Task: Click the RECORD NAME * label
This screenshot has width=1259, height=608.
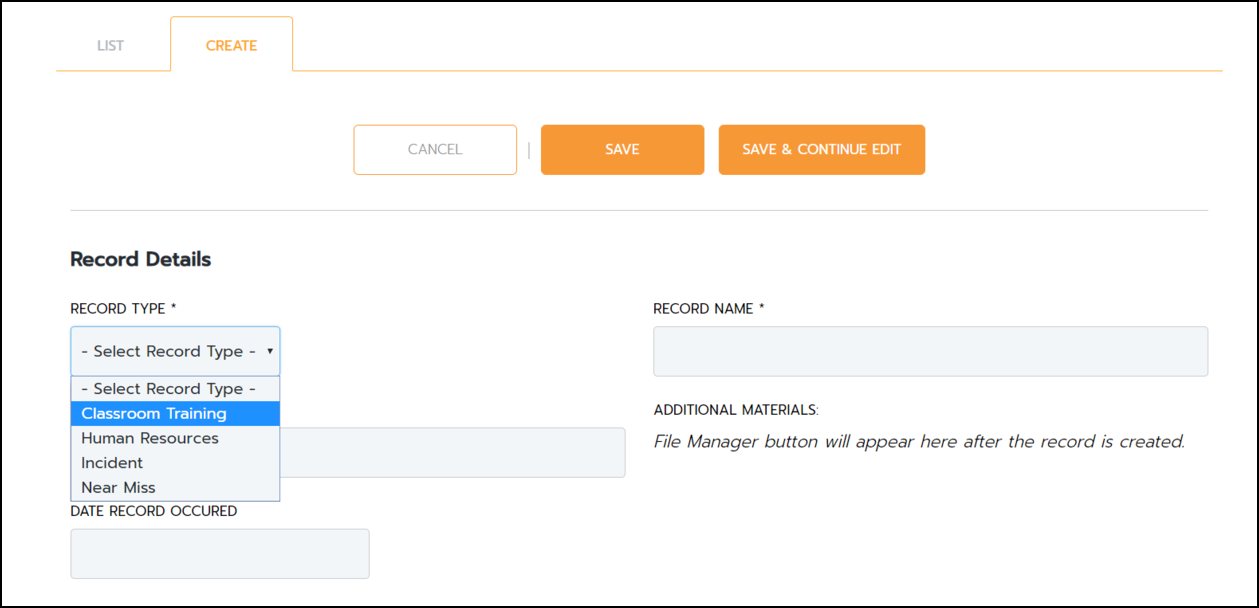Action: pos(709,309)
